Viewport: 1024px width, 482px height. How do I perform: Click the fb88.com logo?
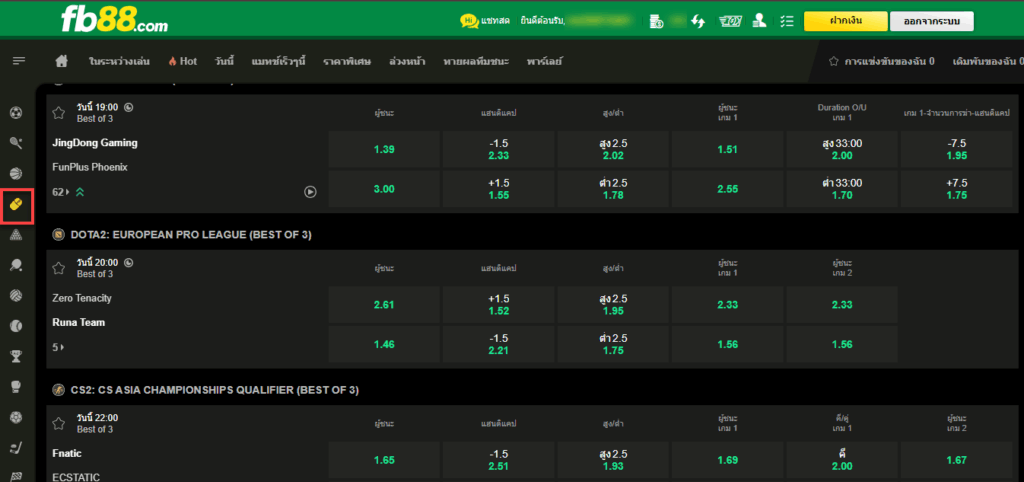coord(114,20)
